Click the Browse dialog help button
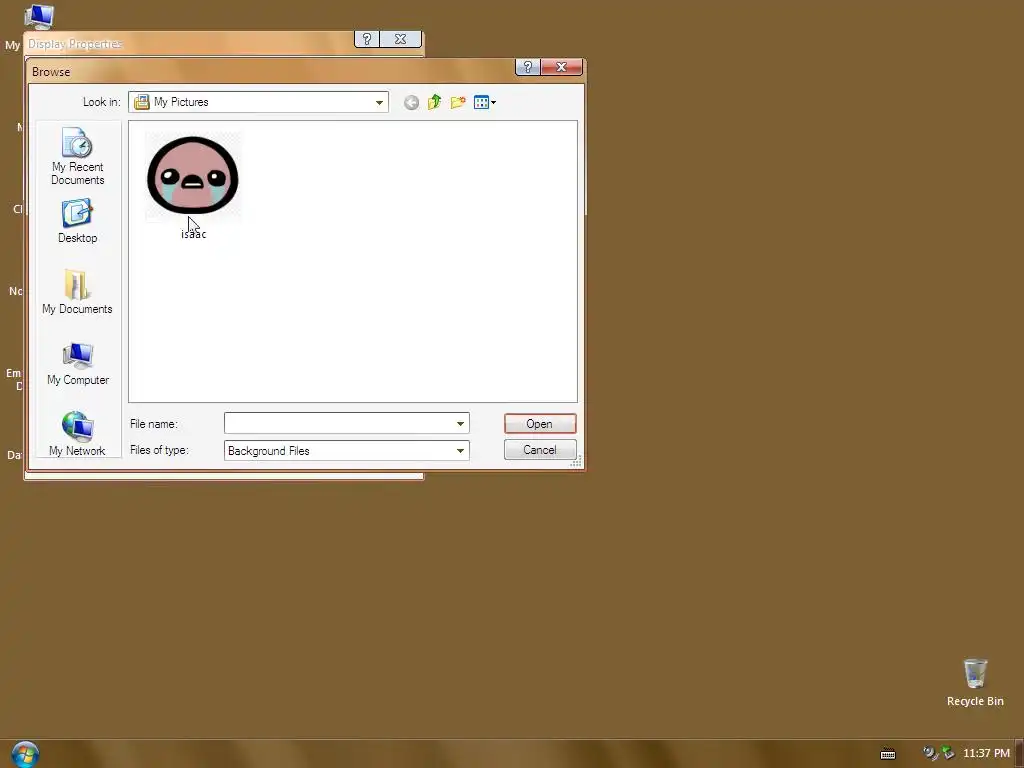This screenshot has width=1024, height=768. click(528, 67)
